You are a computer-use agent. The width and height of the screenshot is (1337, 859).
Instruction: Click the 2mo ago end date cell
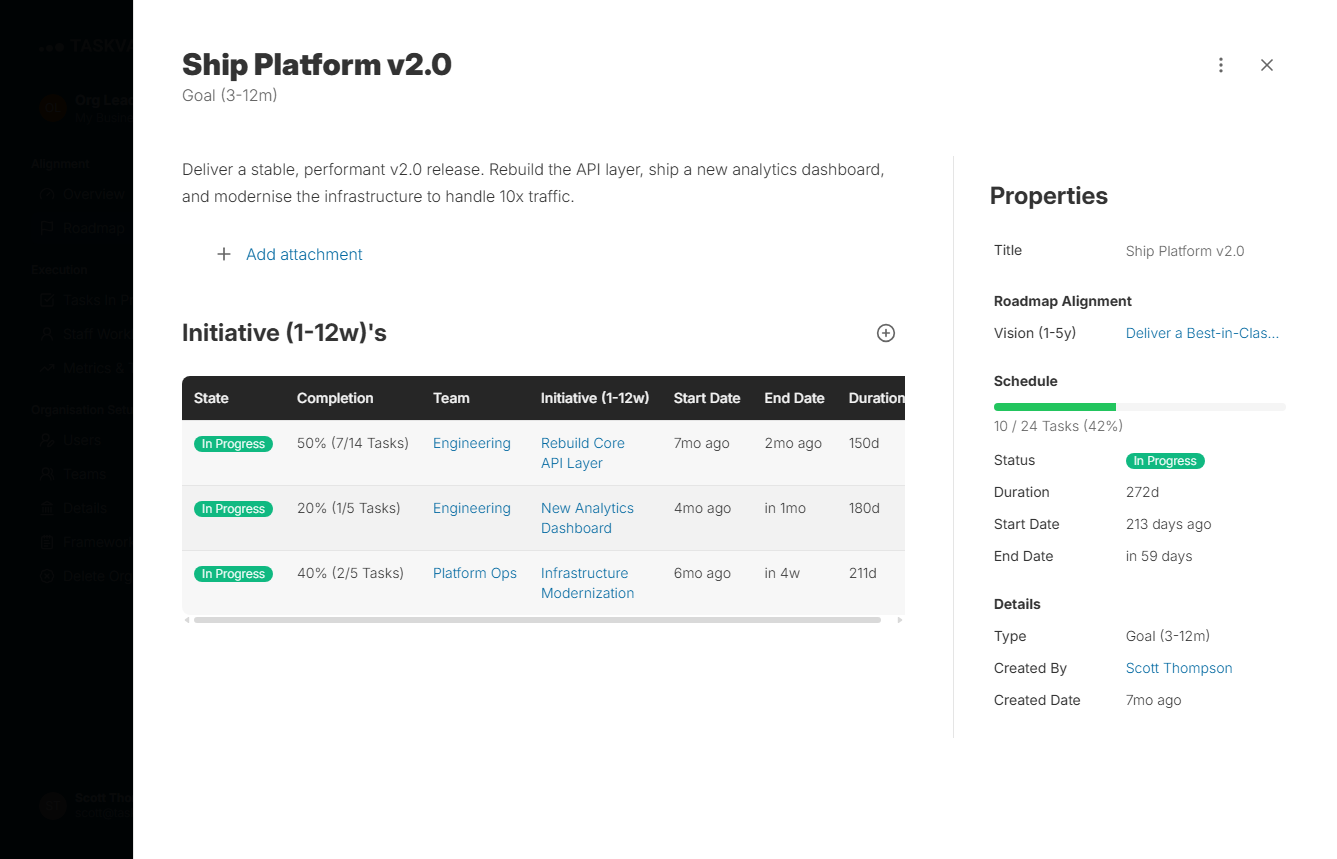pos(793,443)
